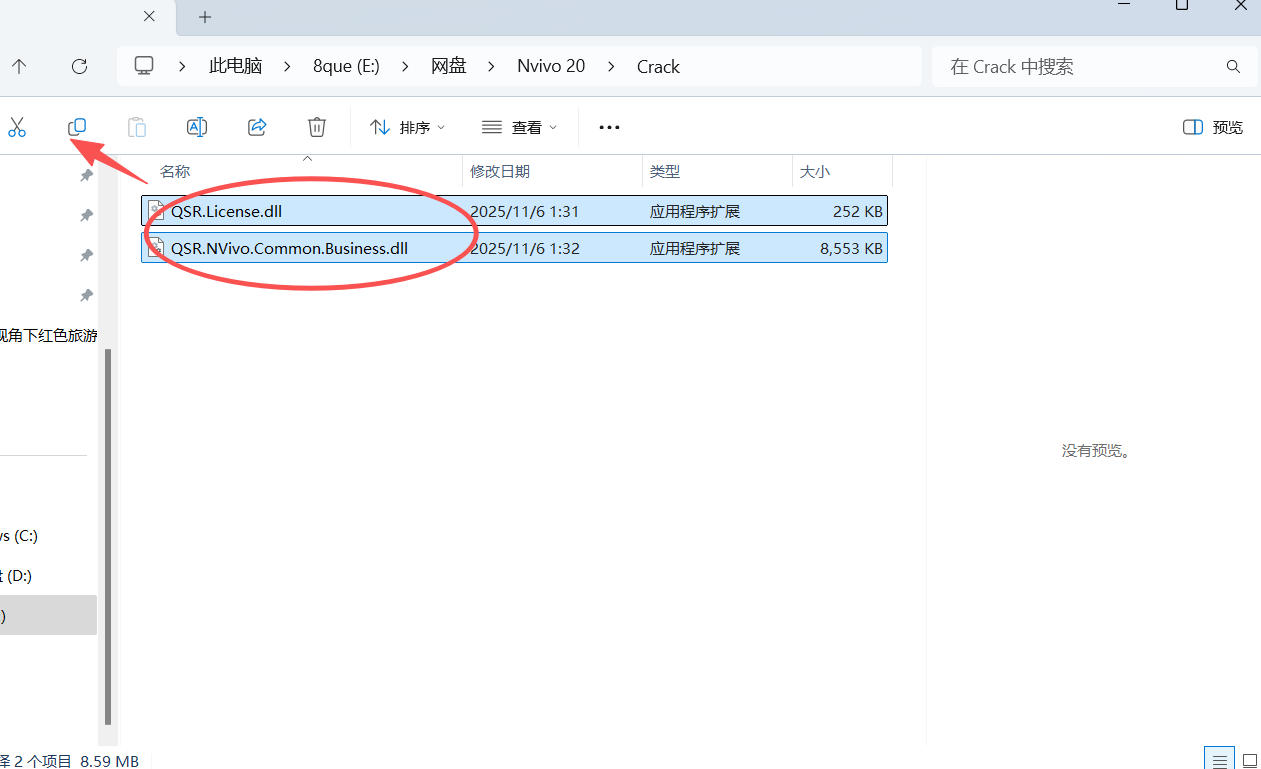Click the 在 Crack 中搜索 search field

click(x=1080, y=66)
